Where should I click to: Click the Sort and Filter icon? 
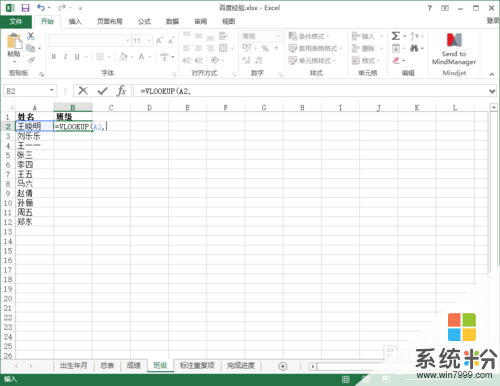414,36
